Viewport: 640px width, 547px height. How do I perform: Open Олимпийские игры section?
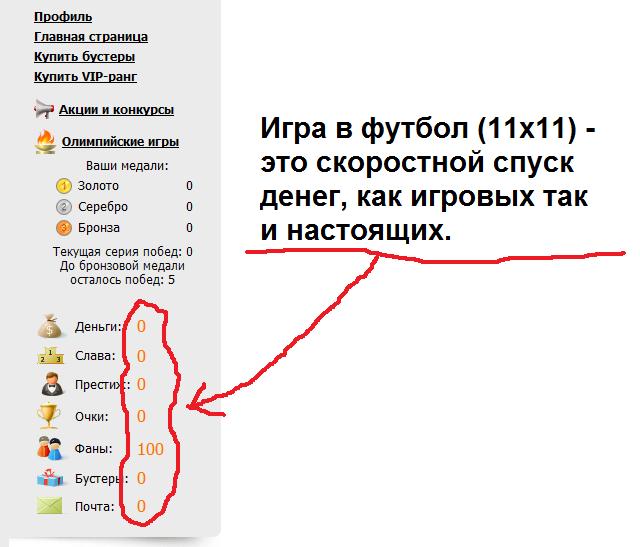click(120, 142)
